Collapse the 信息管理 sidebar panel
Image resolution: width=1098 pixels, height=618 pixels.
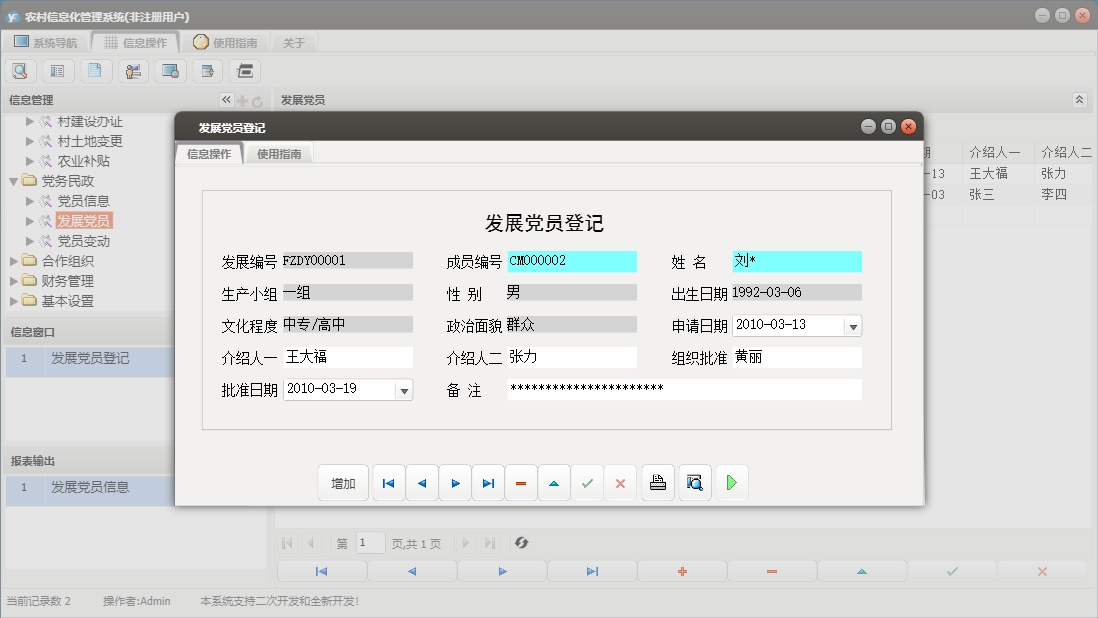tap(226, 99)
